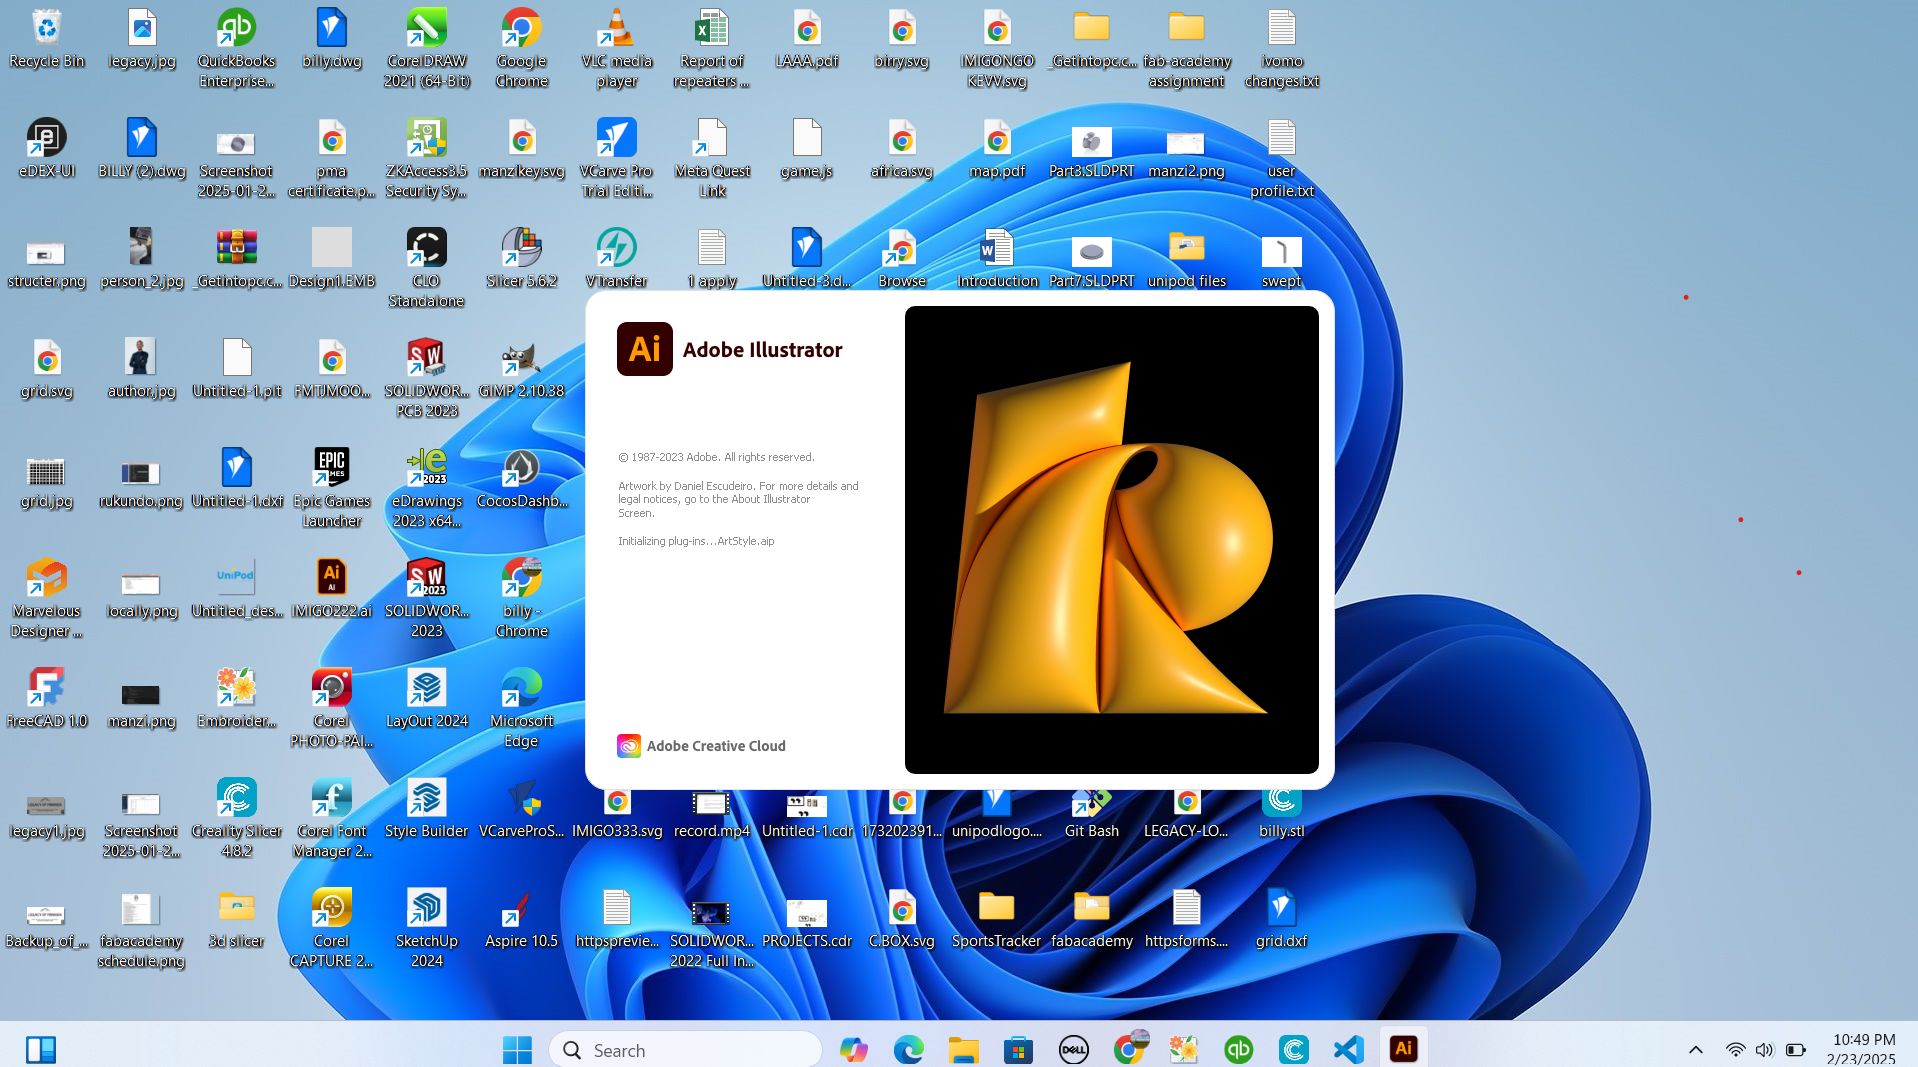This screenshot has width=1918, height=1067.
Task: Select the Git Bash desktop shortcut
Action: [1091, 813]
